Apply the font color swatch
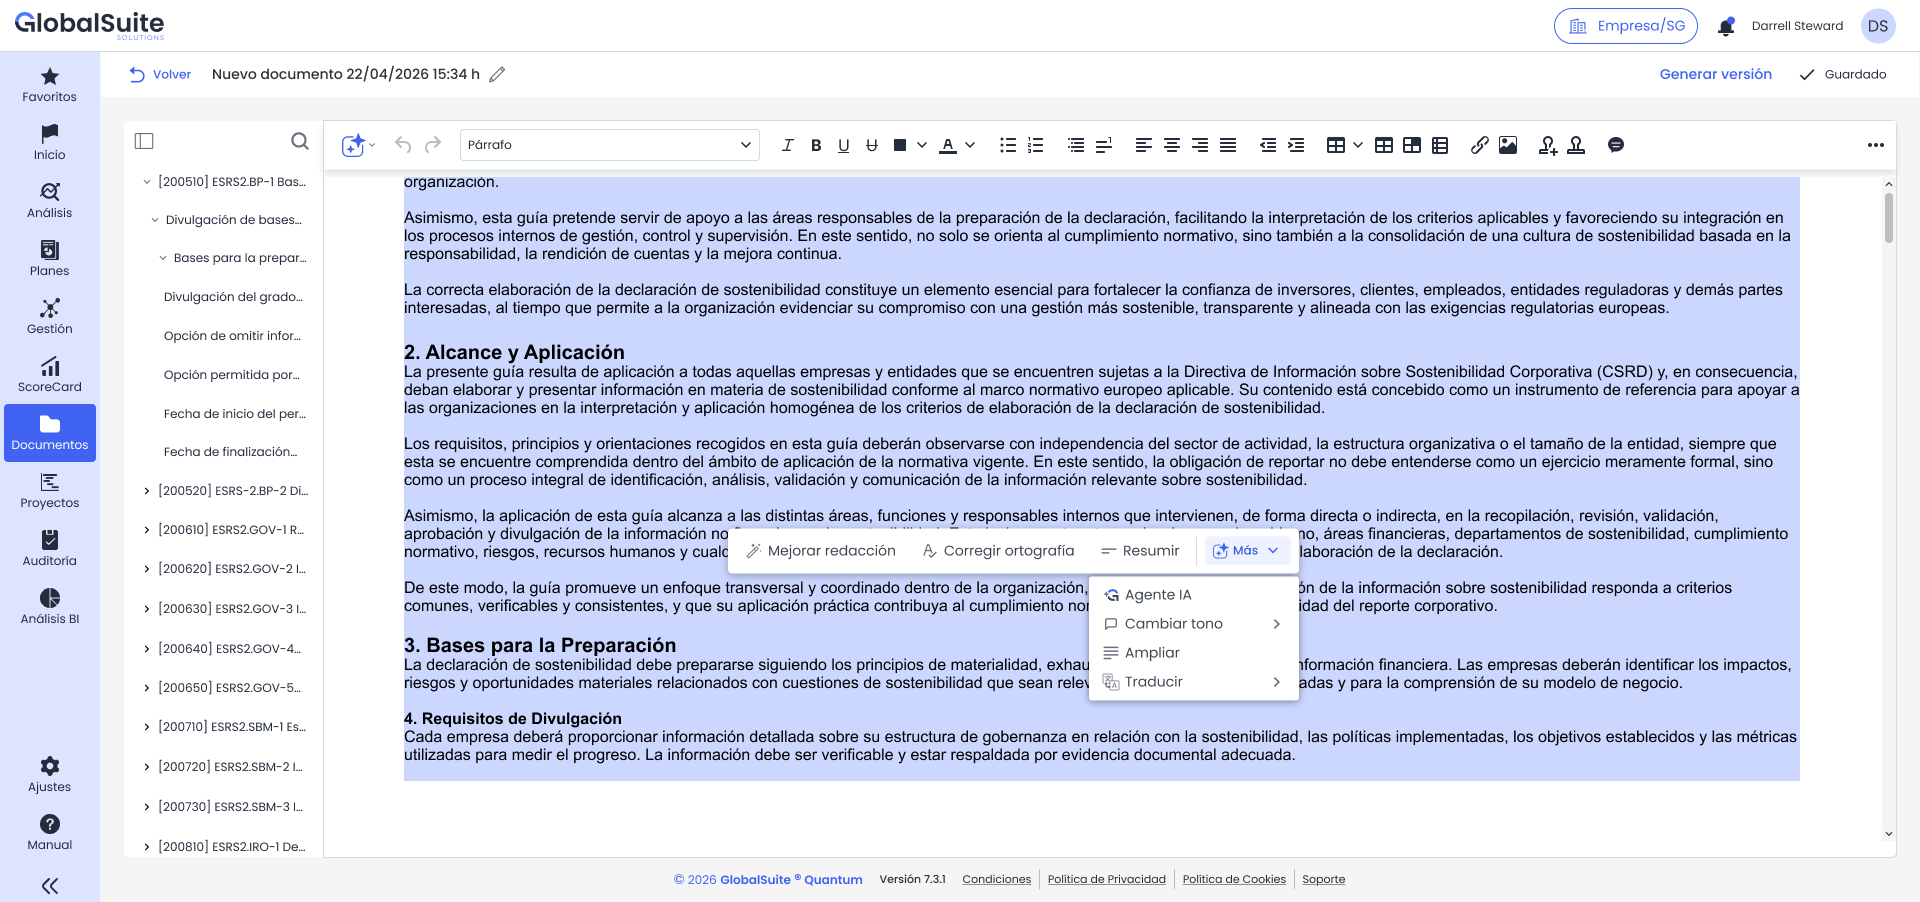The height and width of the screenshot is (902, 1920). pyautogui.click(x=948, y=145)
